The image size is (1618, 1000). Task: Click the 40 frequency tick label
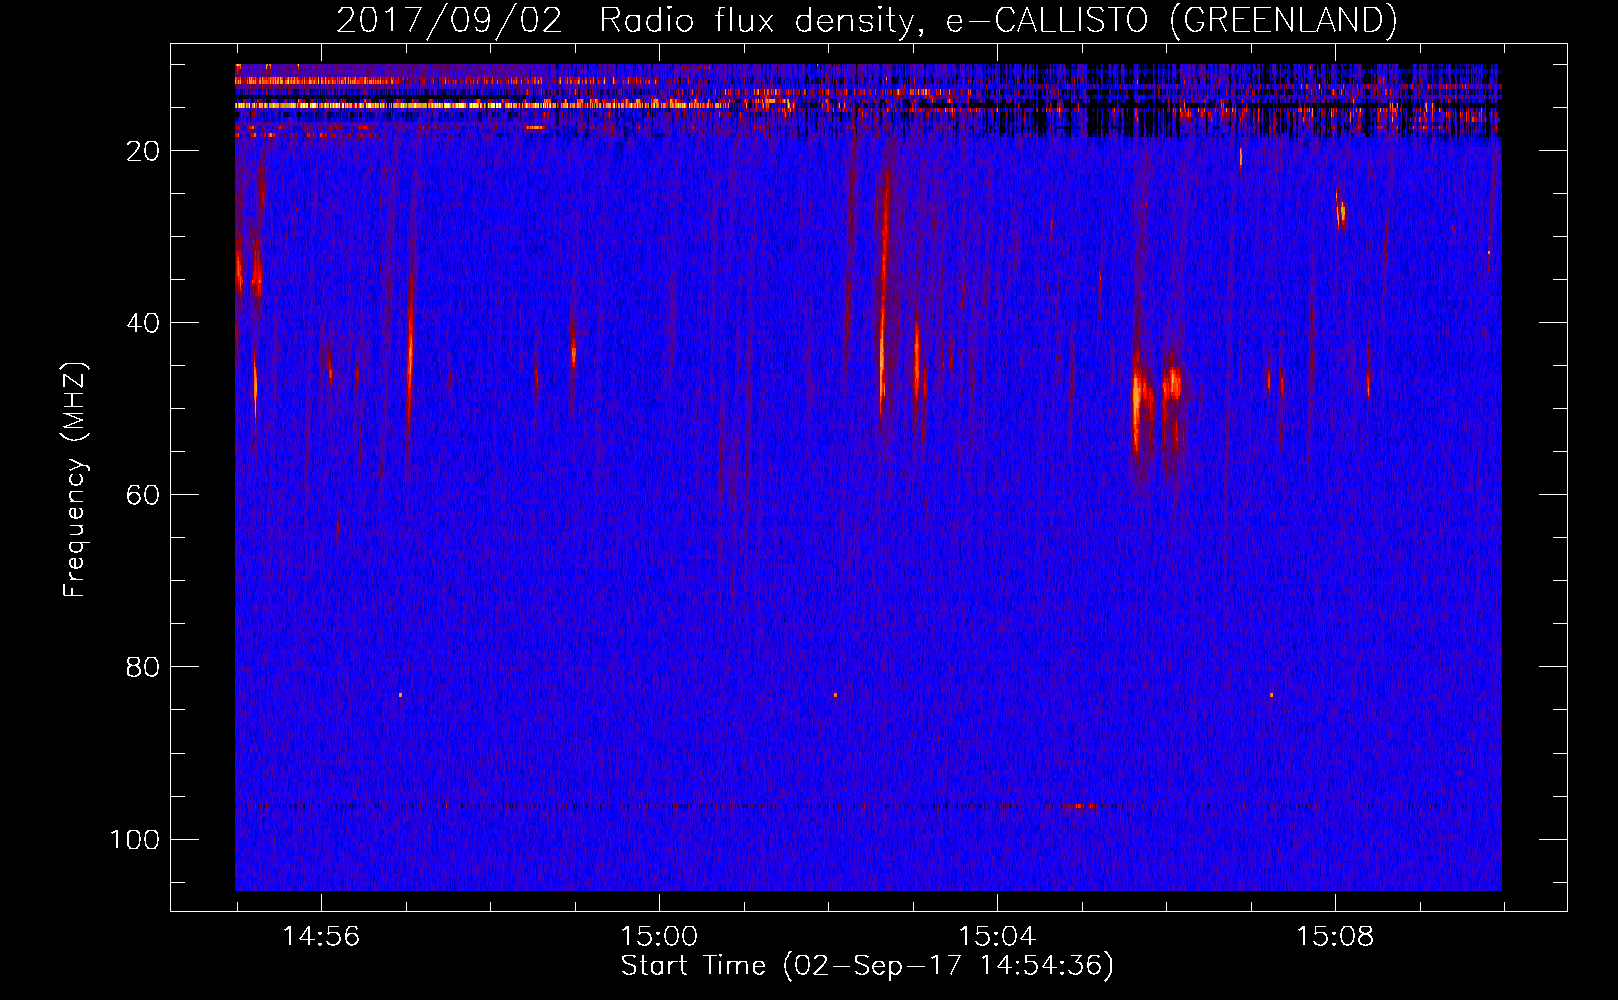(x=143, y=323)
